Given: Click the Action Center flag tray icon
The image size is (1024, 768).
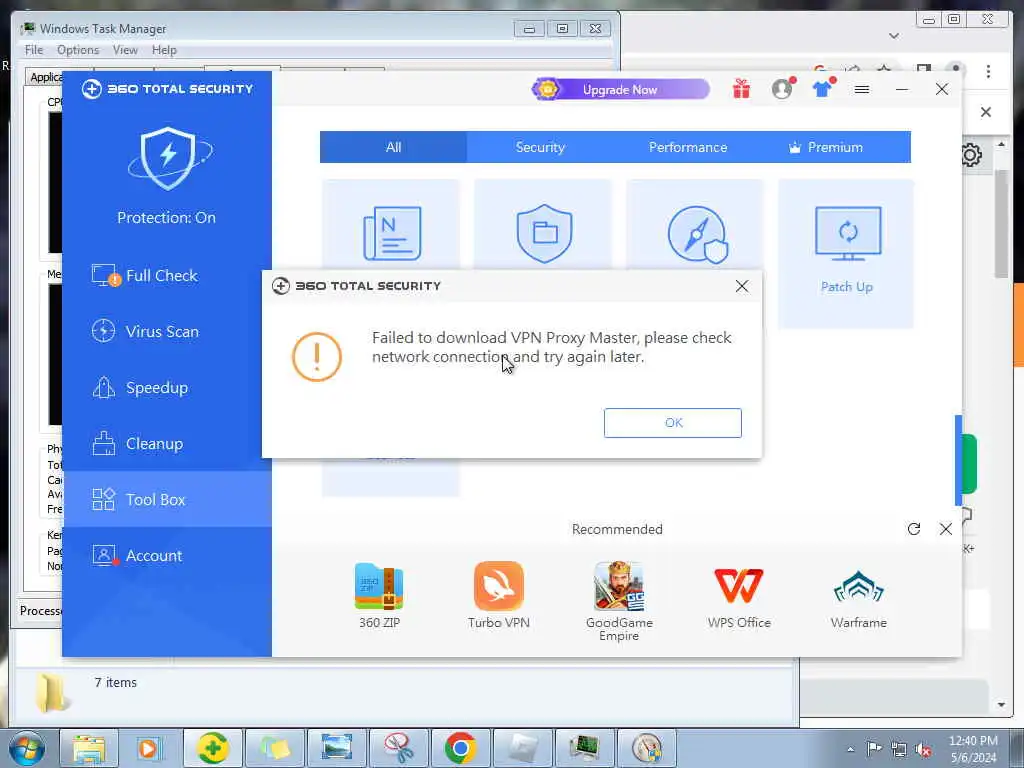Looking at the screenshot, I should (x=874, y=748).
